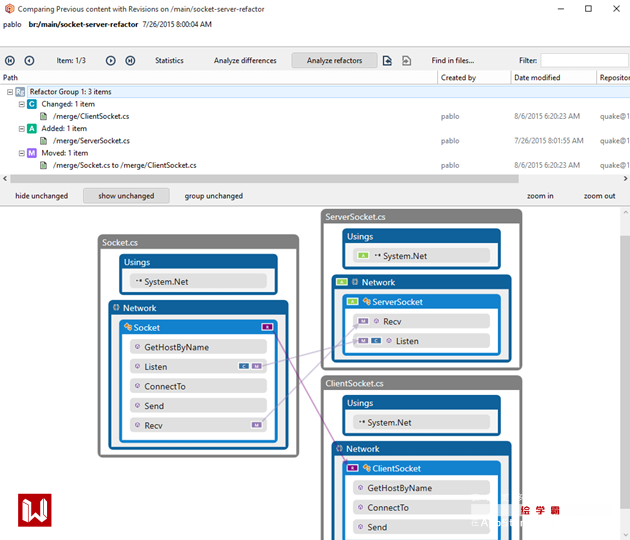
Task: Collapse the Added: 1 item node
Action: click(22, 129)
